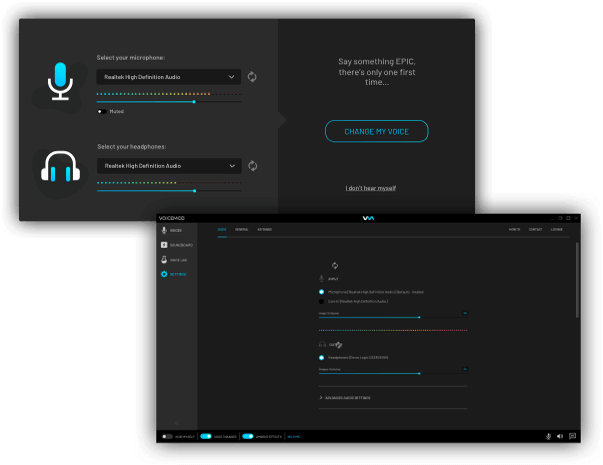The height and width of the screenshot is (465, 603).
Task: Toggle the Voice Changer switch in status bar
Action: point(206,436)
